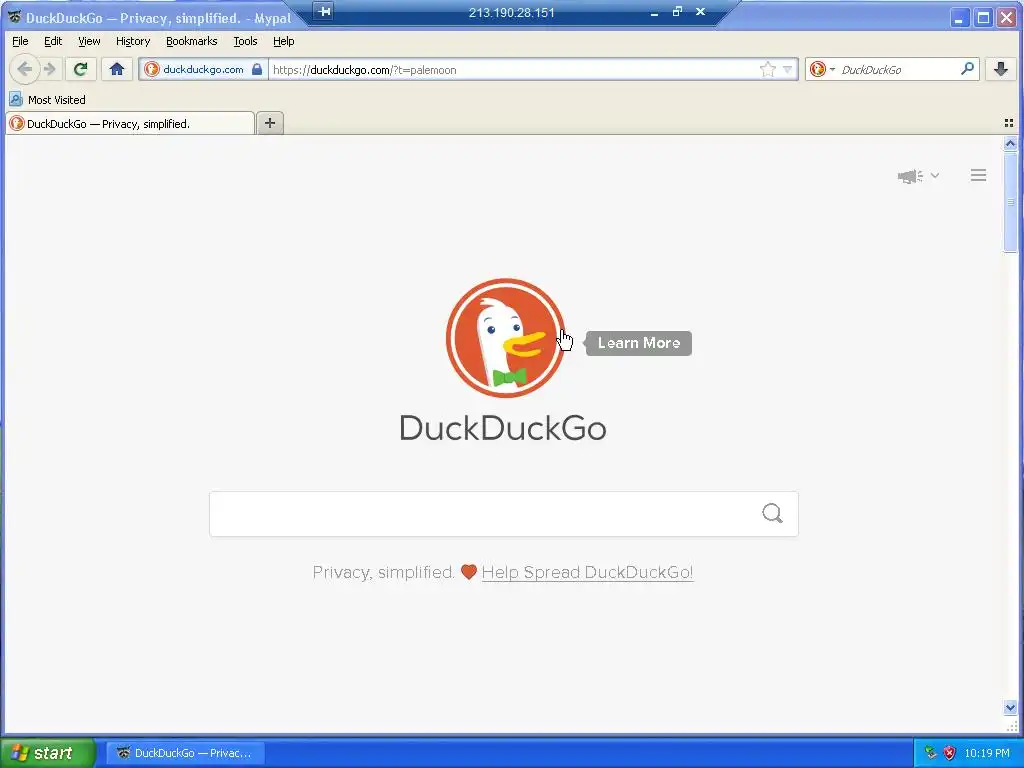This screenshot has height=768, width=1024.
Task: Open the View menu
Action: coord(89,41)
